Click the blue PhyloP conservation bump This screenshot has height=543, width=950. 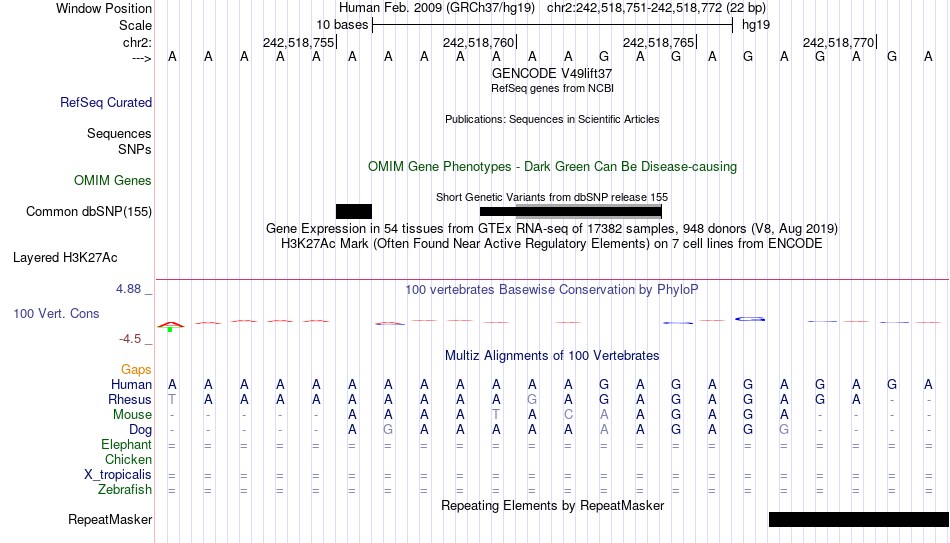pos(750,319)
